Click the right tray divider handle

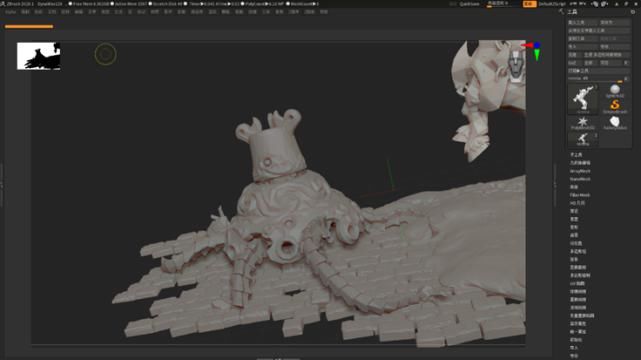tap(555, 184)
